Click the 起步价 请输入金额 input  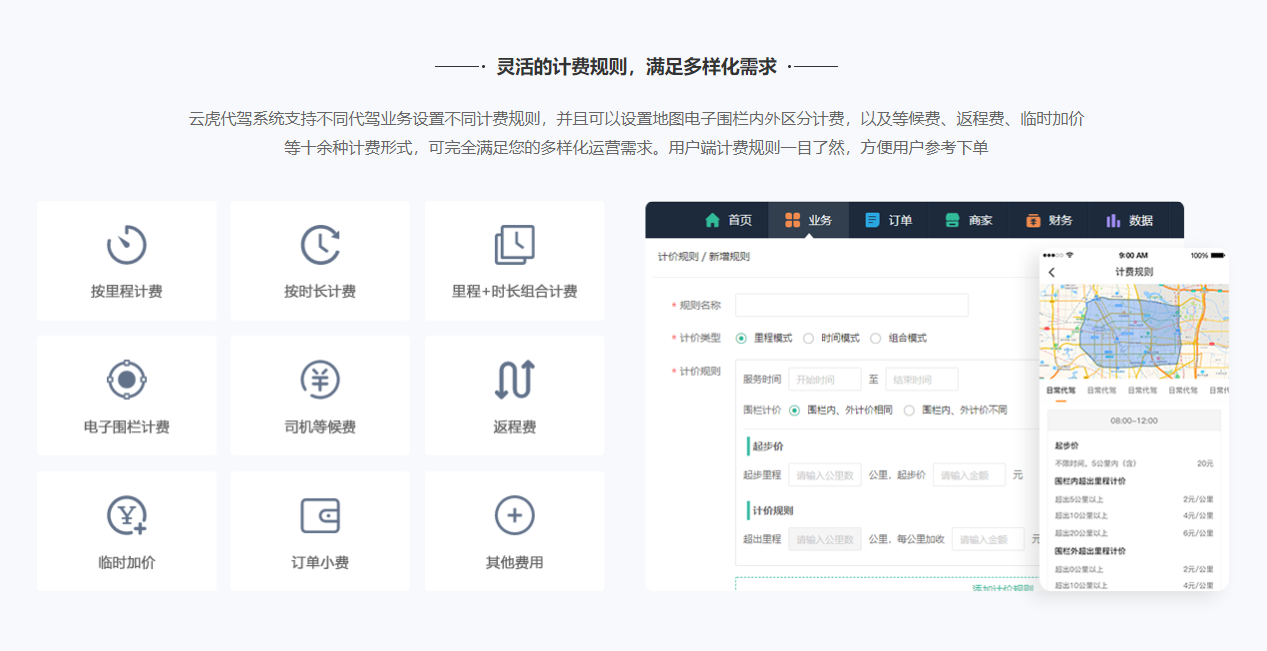tap(969, 475)
